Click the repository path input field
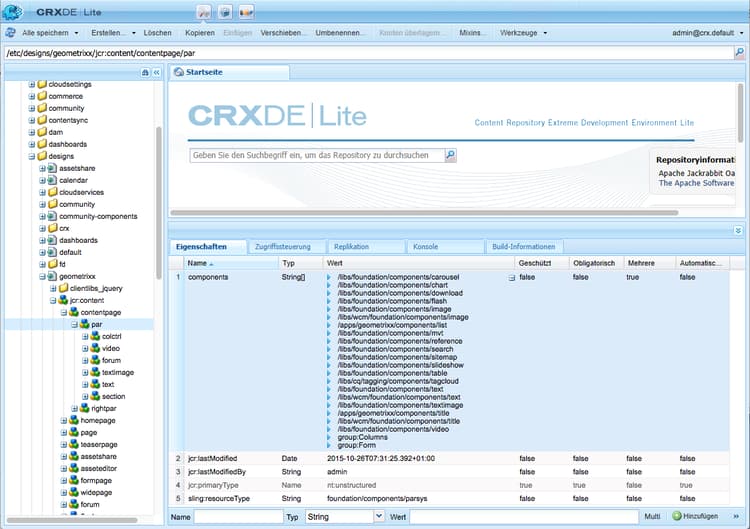Screen dimensions: 750x529 click(x=368, y=53)
